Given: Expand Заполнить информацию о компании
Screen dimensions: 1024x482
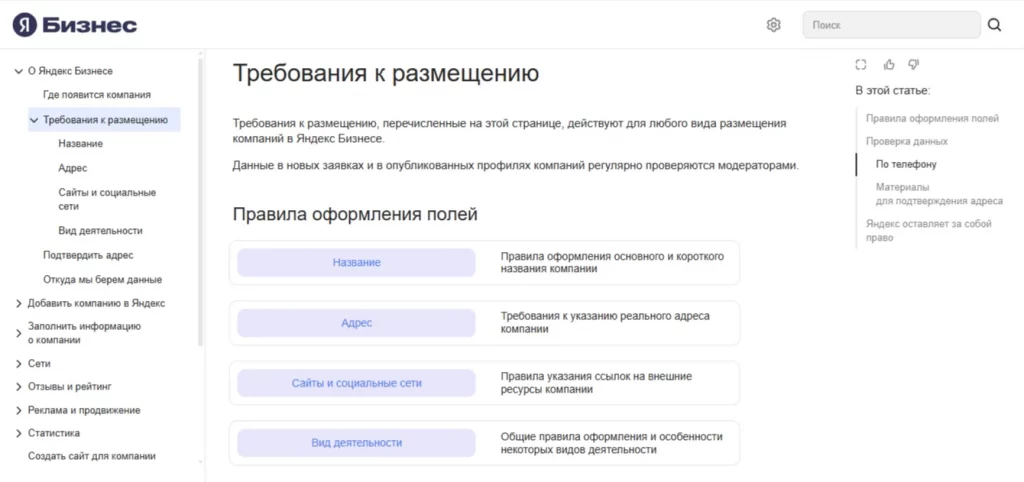Looking at the screenshot, I should (x=18, y=334).
